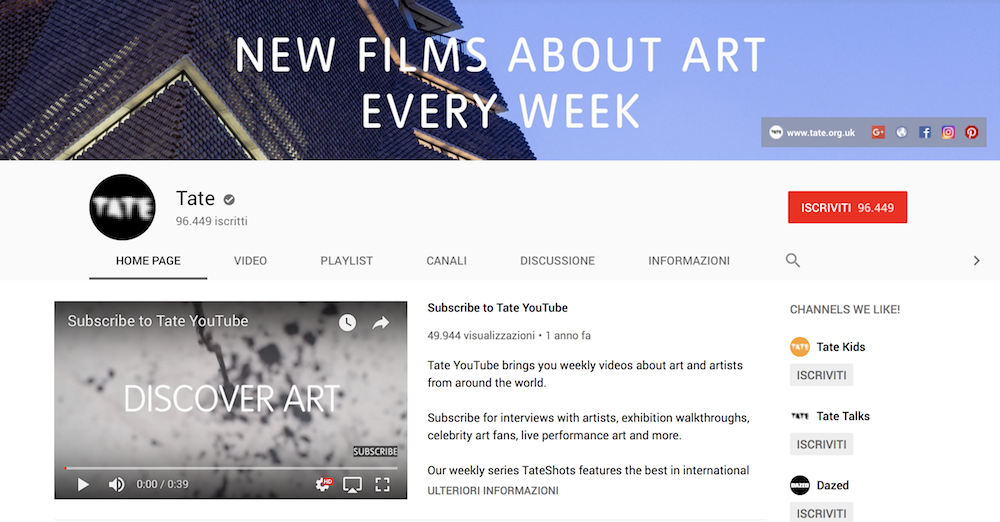
Task: Open the www.tate.org.uk banner link
Action: coord(820,133)
